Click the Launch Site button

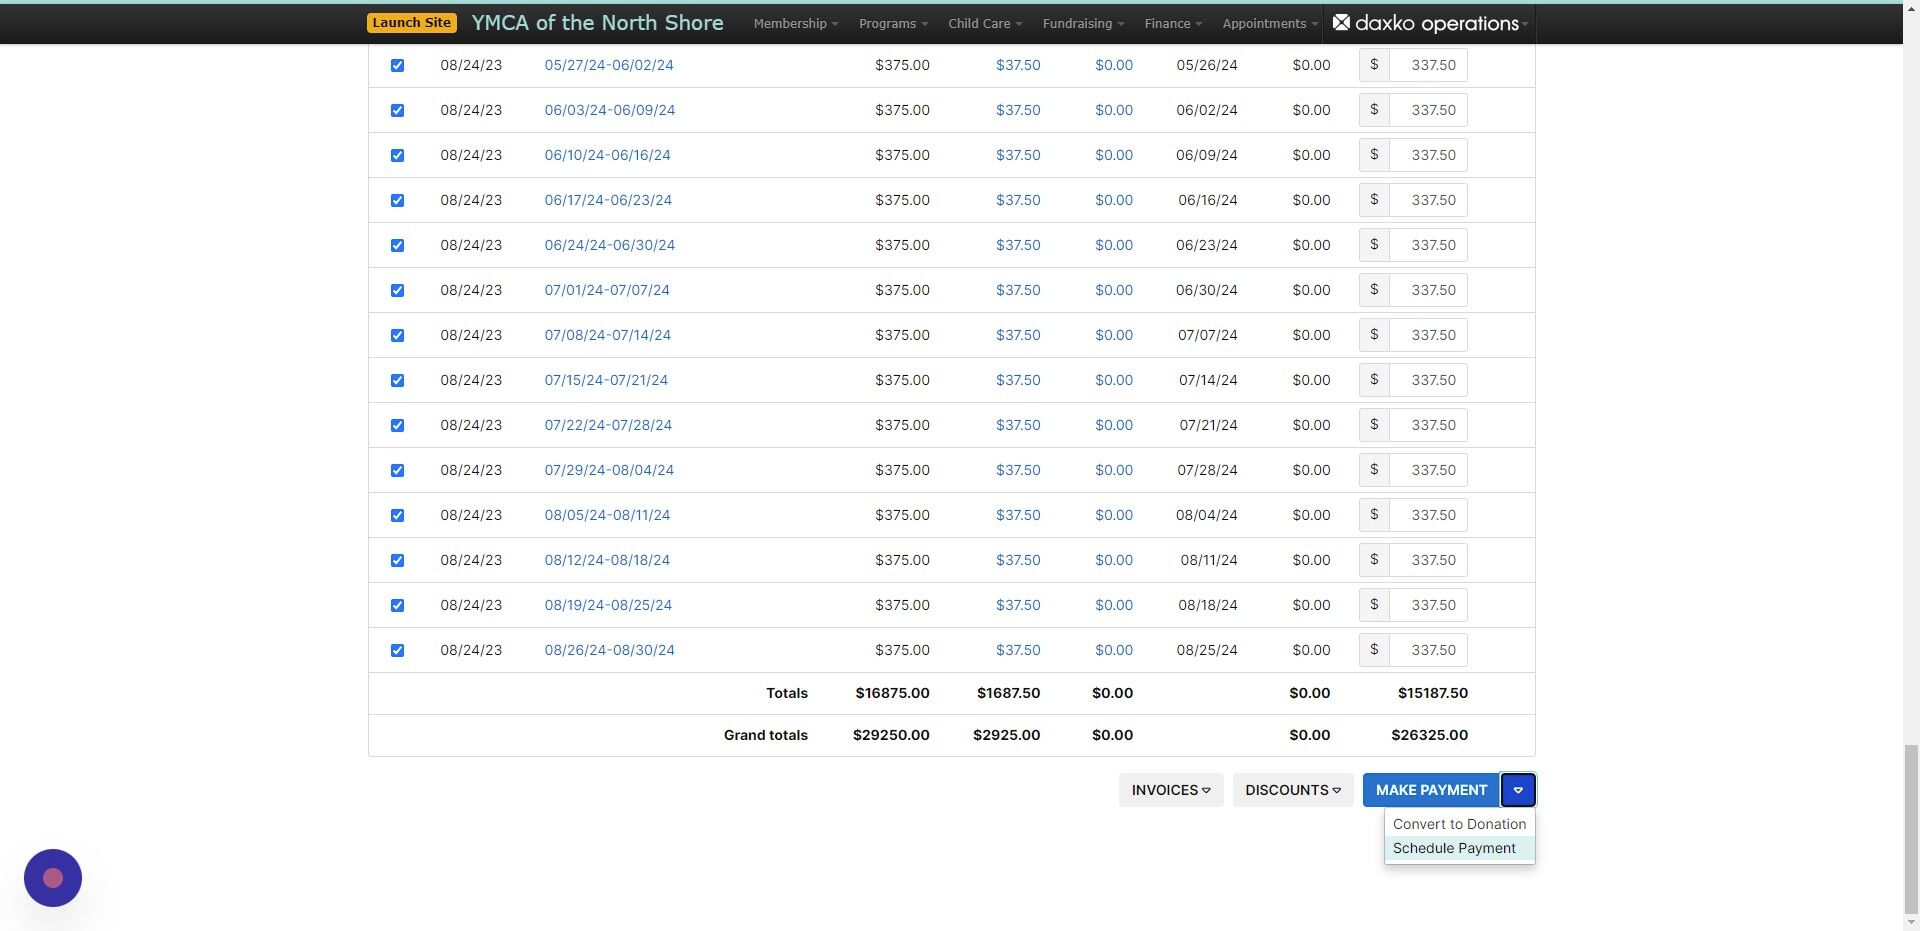point(411,23)
